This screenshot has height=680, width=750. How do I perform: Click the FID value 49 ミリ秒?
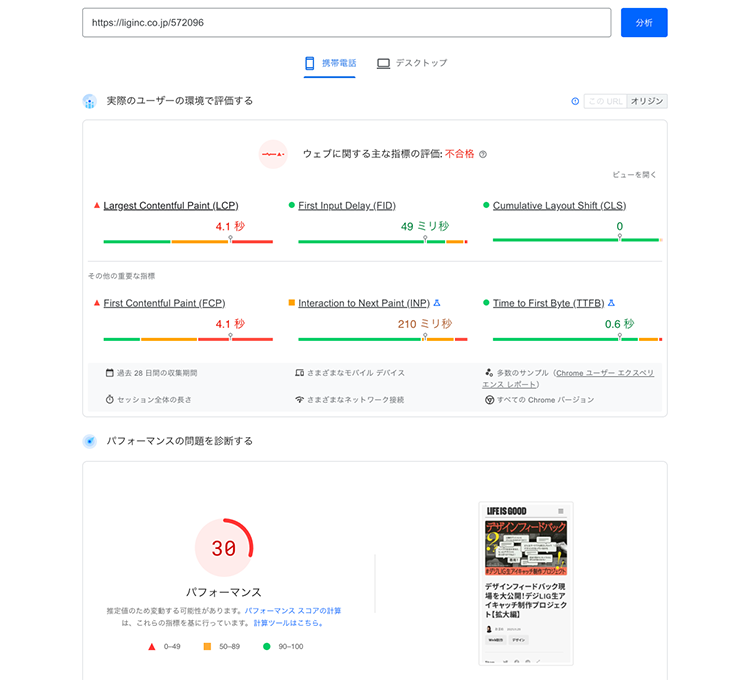pos(425,226)
